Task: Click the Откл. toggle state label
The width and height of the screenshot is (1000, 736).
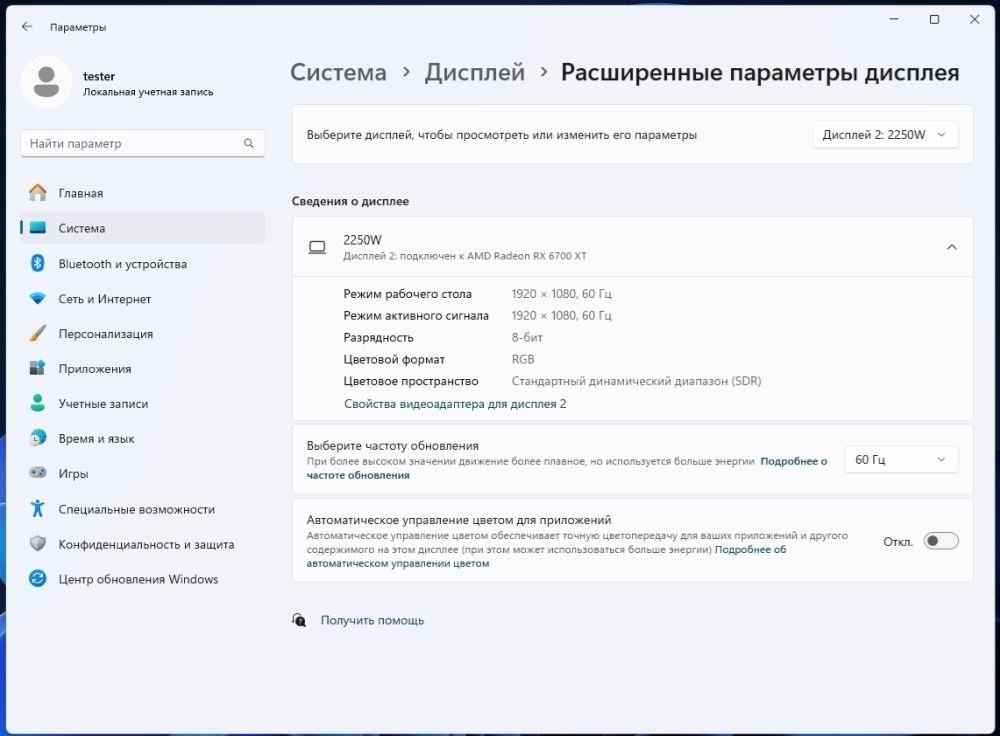Action: (898, 541)
